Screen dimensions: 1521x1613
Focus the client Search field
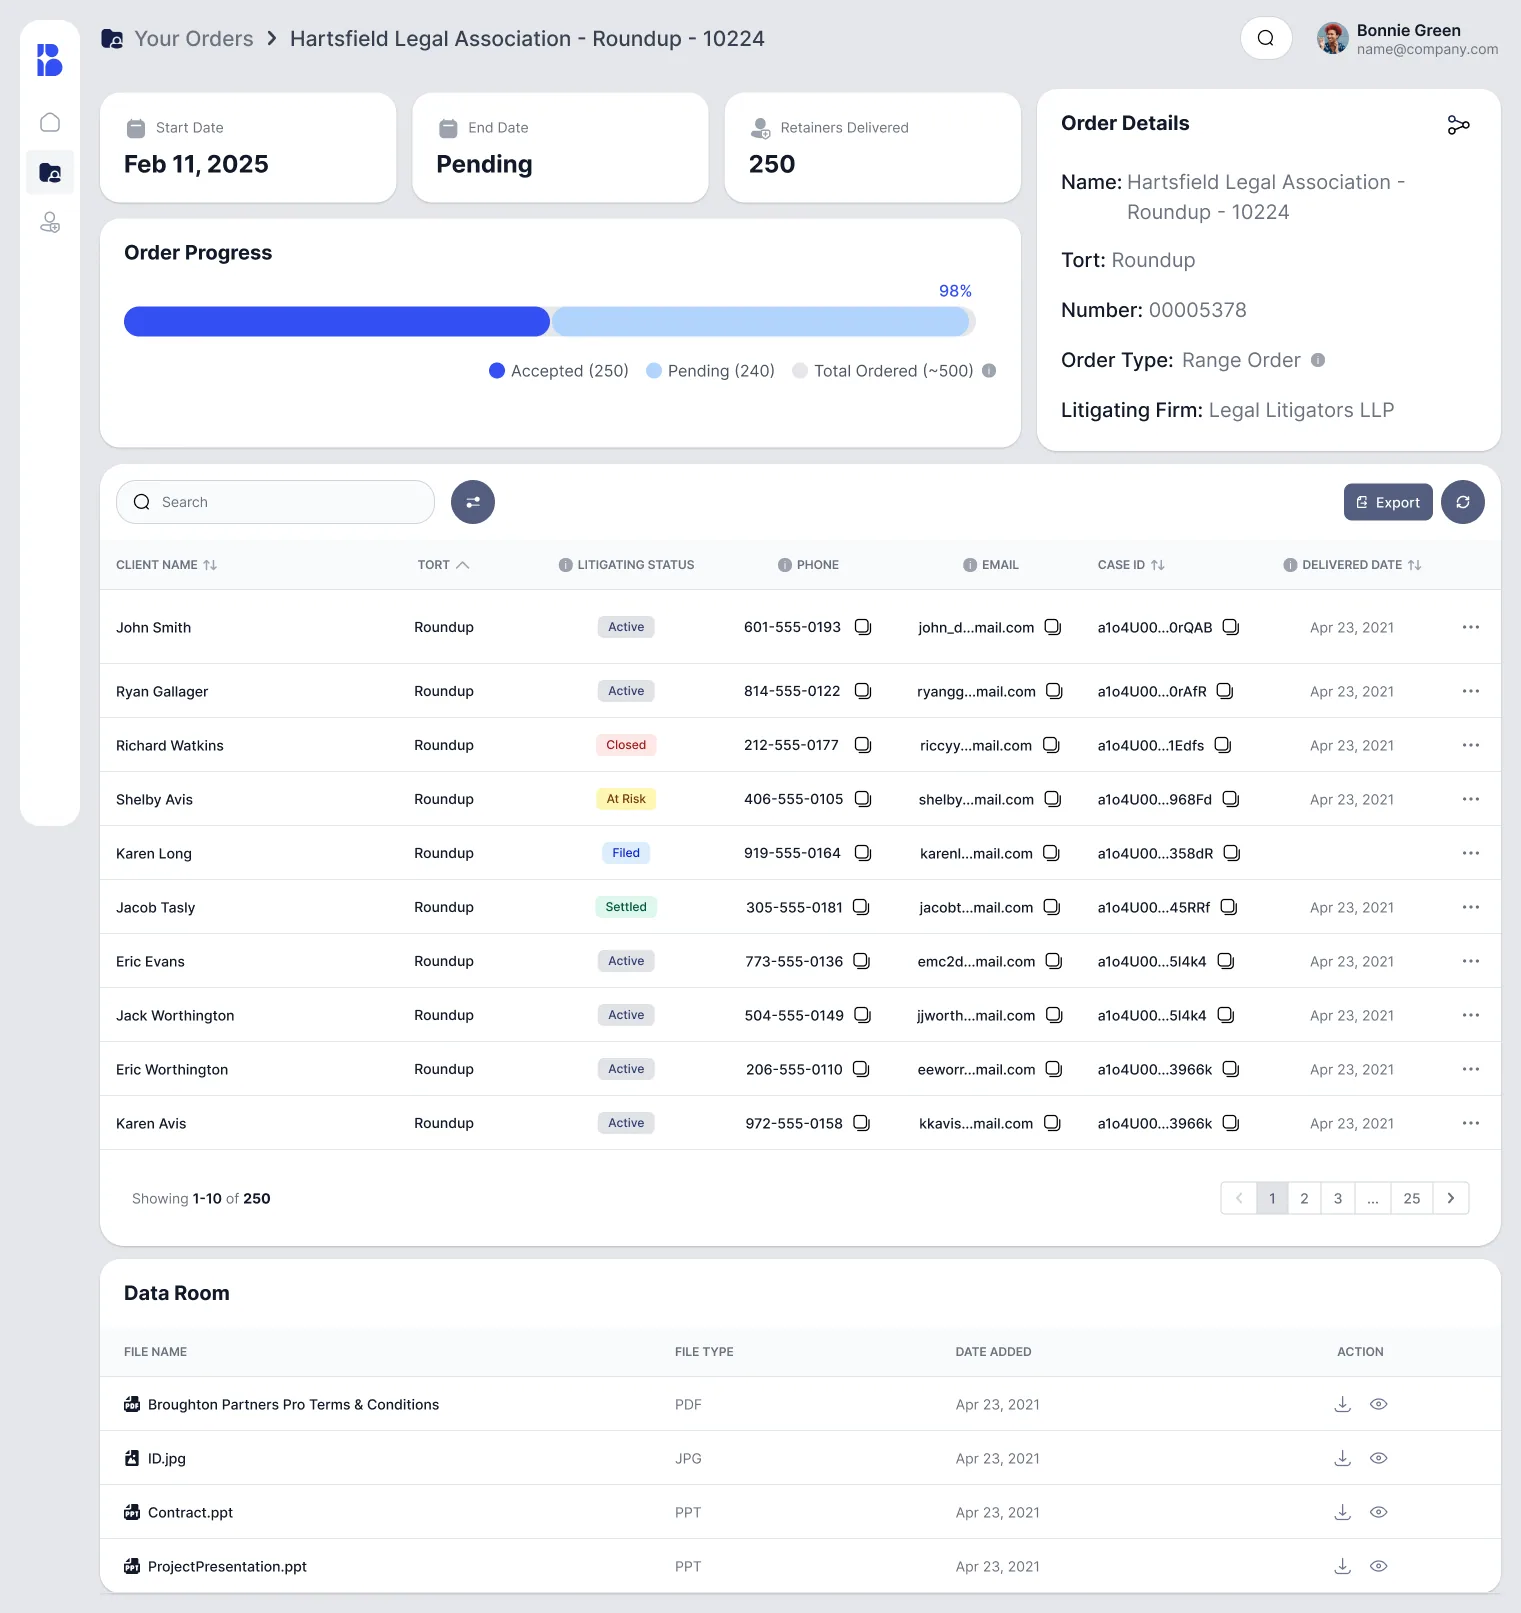tap(275, 502)
